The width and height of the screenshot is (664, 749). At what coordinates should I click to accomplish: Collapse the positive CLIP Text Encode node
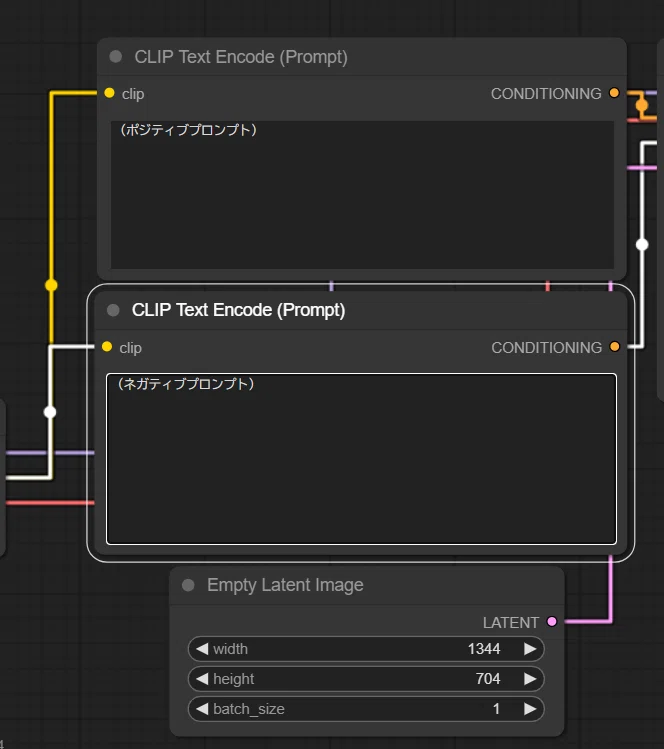click(116, 57)
